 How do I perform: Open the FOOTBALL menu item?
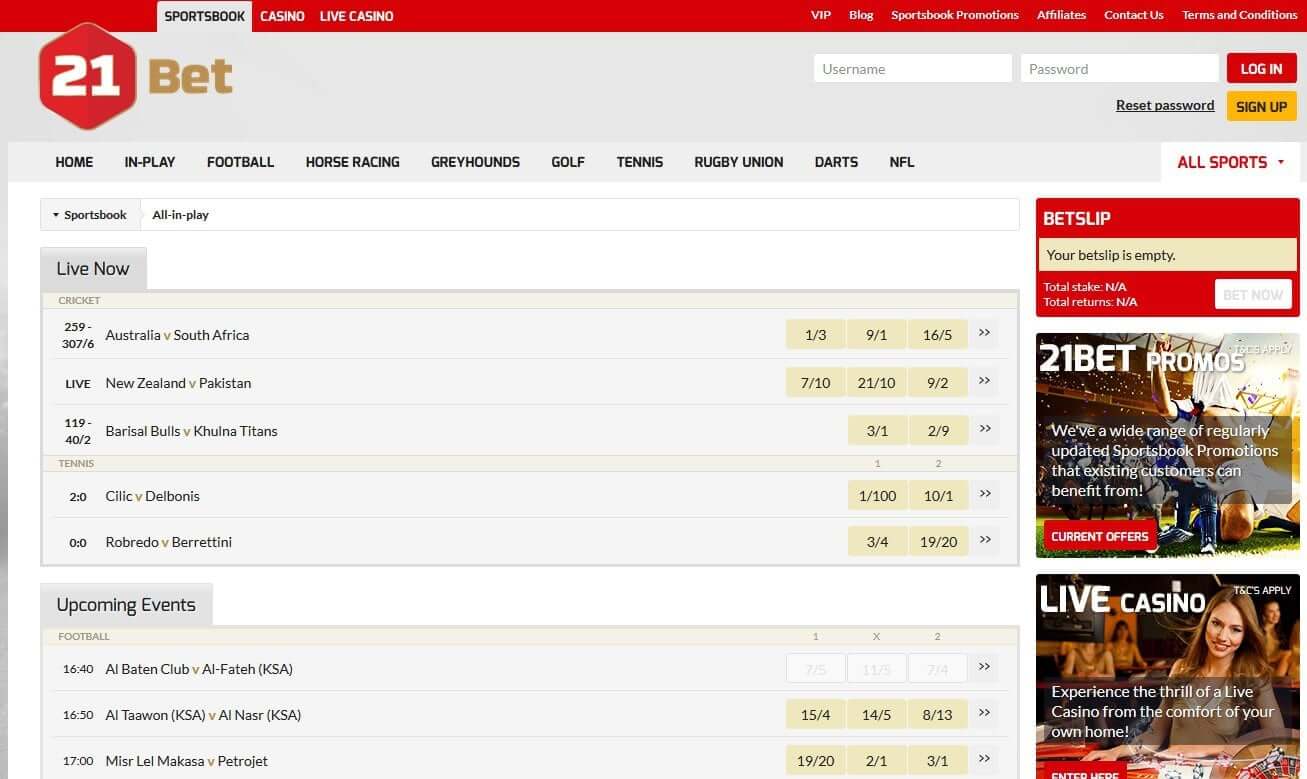(x=240, y=162)
